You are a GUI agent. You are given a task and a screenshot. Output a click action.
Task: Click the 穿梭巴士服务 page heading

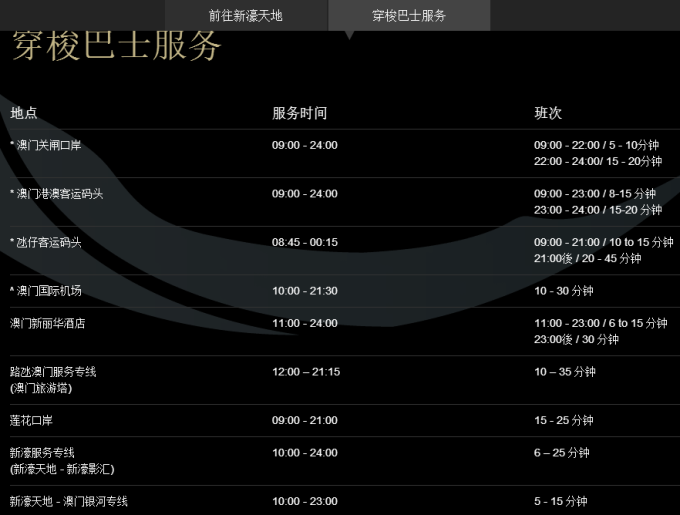(117, 47)
